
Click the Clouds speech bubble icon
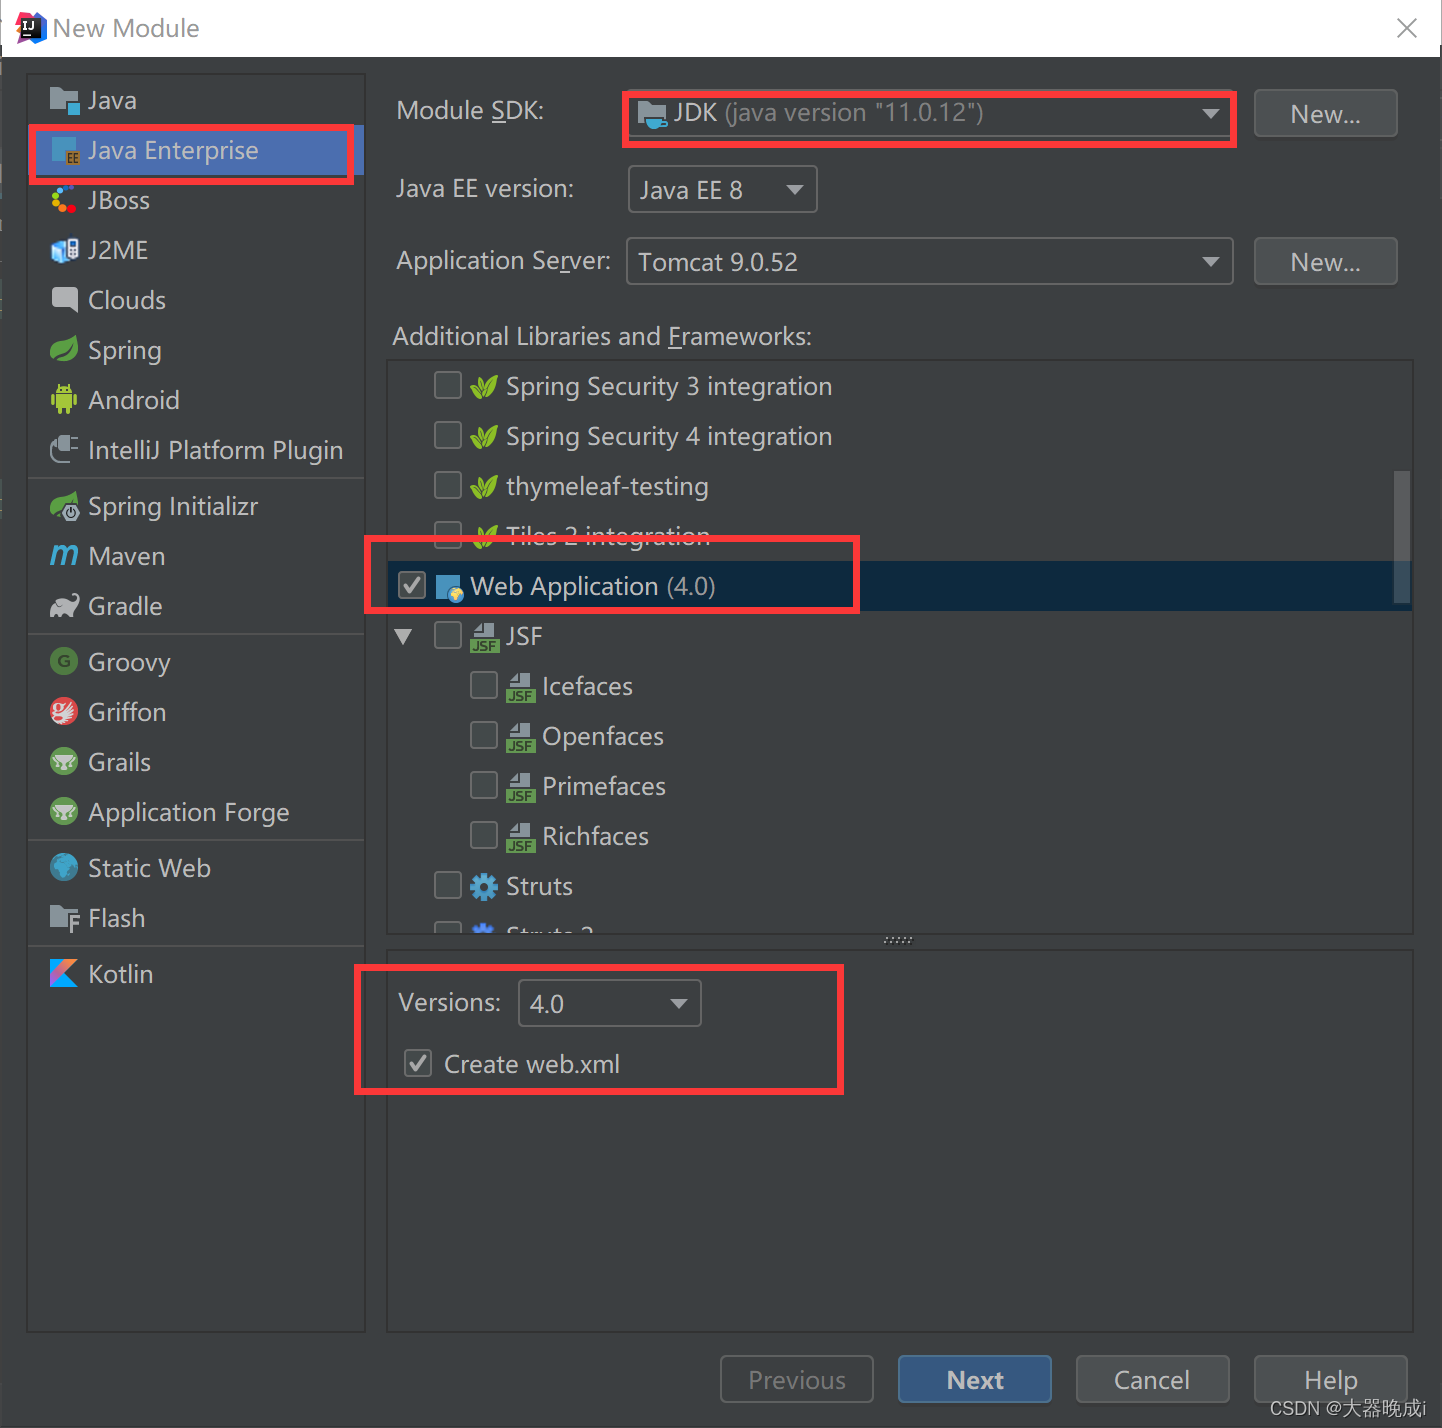tap(65, 300)
